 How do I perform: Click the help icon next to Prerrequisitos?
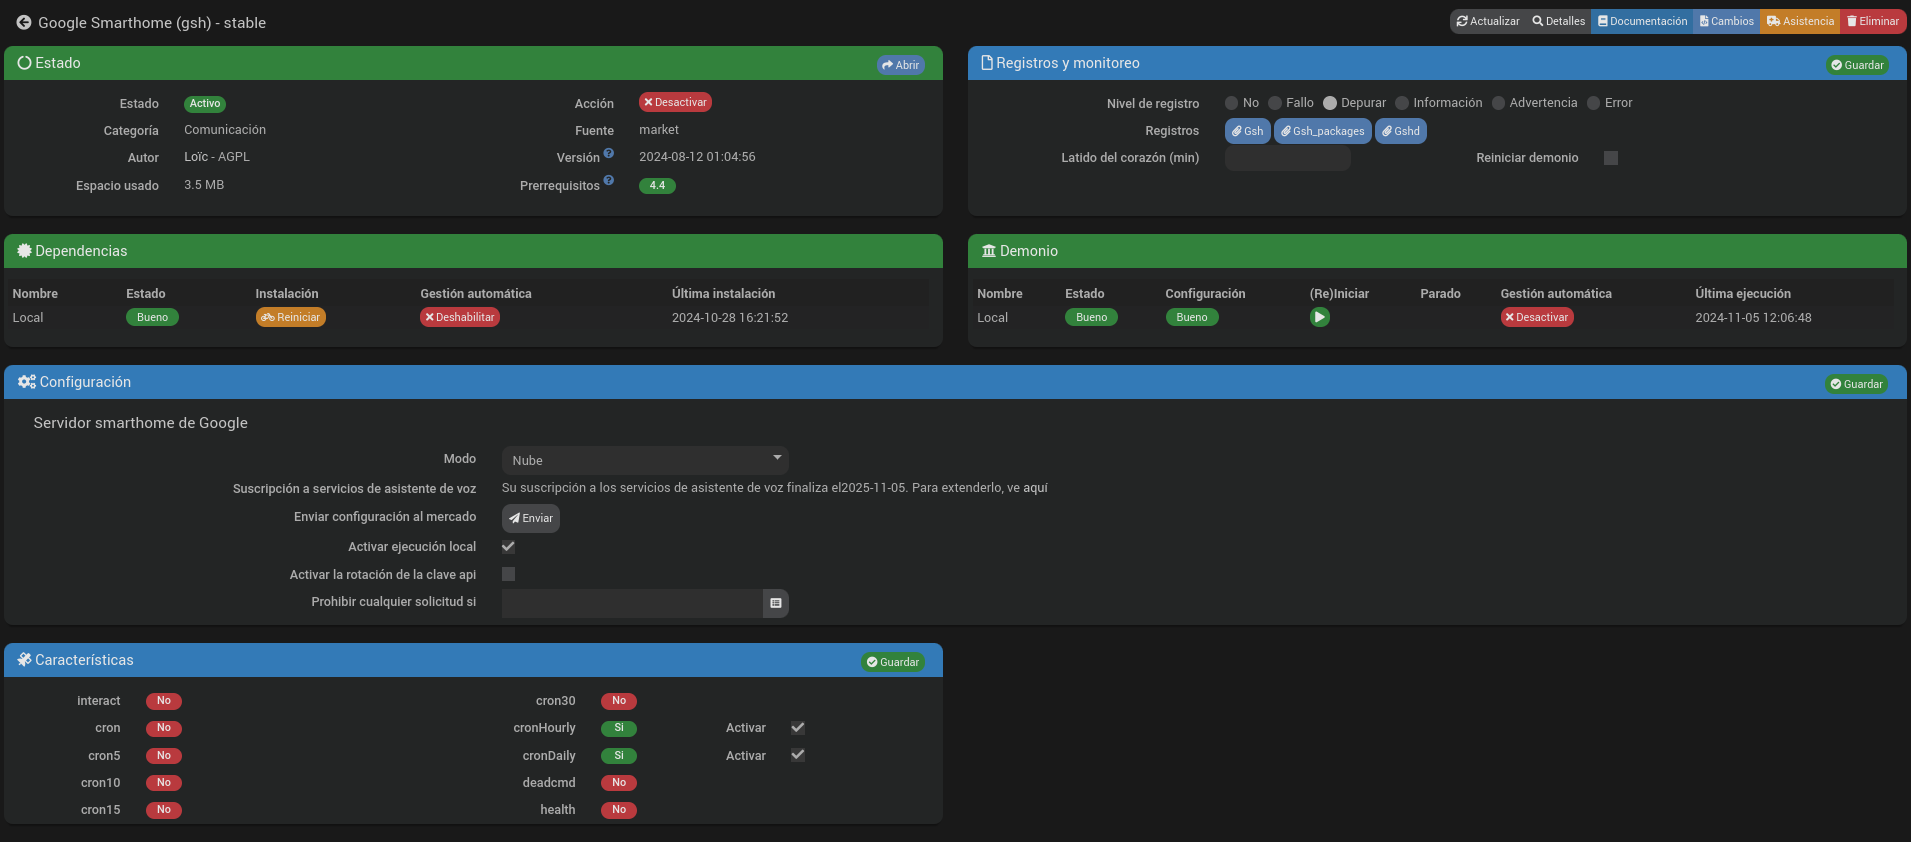pyautogui.click(x=609, y=181)
